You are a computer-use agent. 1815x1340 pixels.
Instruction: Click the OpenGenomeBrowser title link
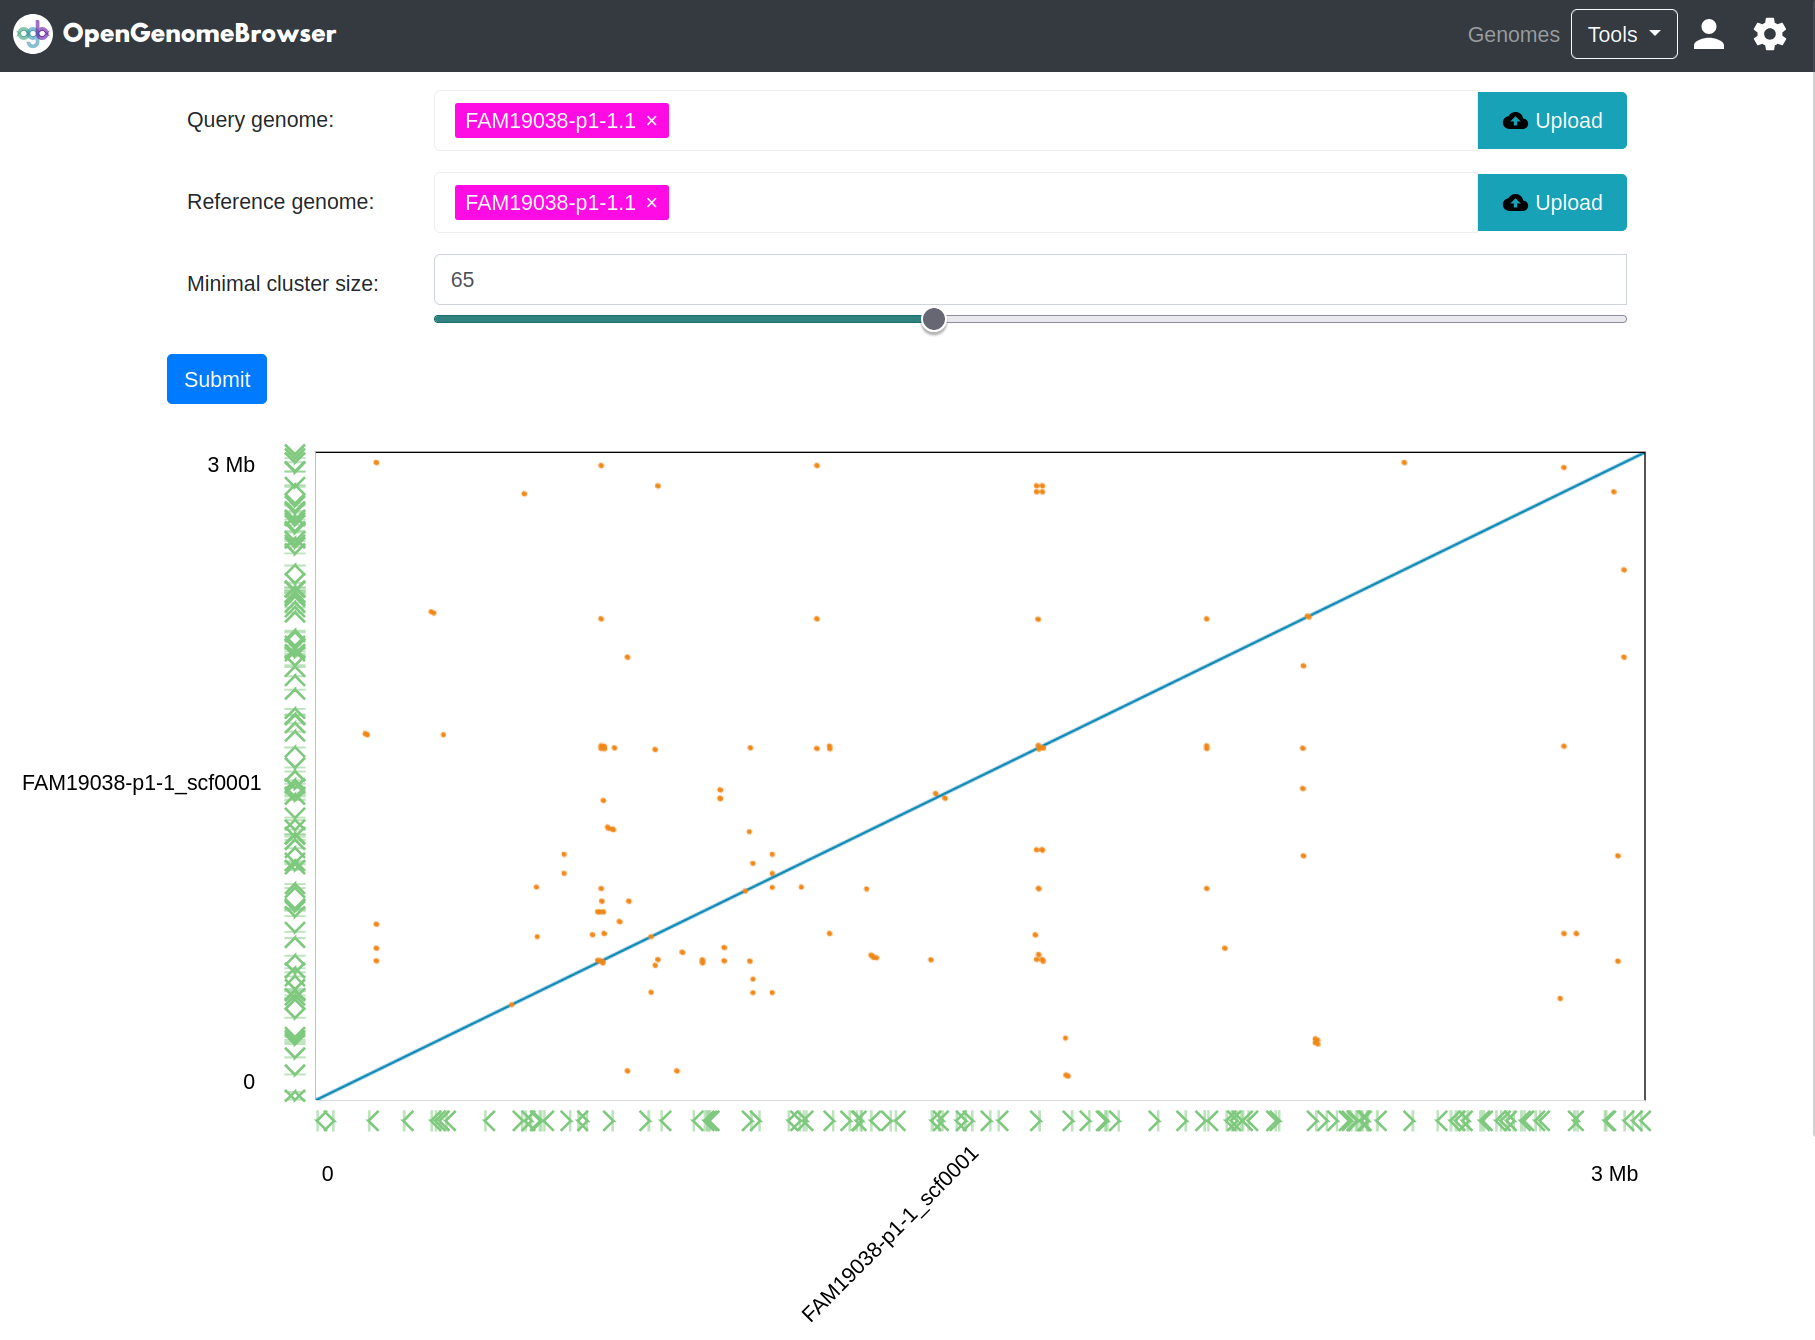pyautogui.click(x=200, y=34)
